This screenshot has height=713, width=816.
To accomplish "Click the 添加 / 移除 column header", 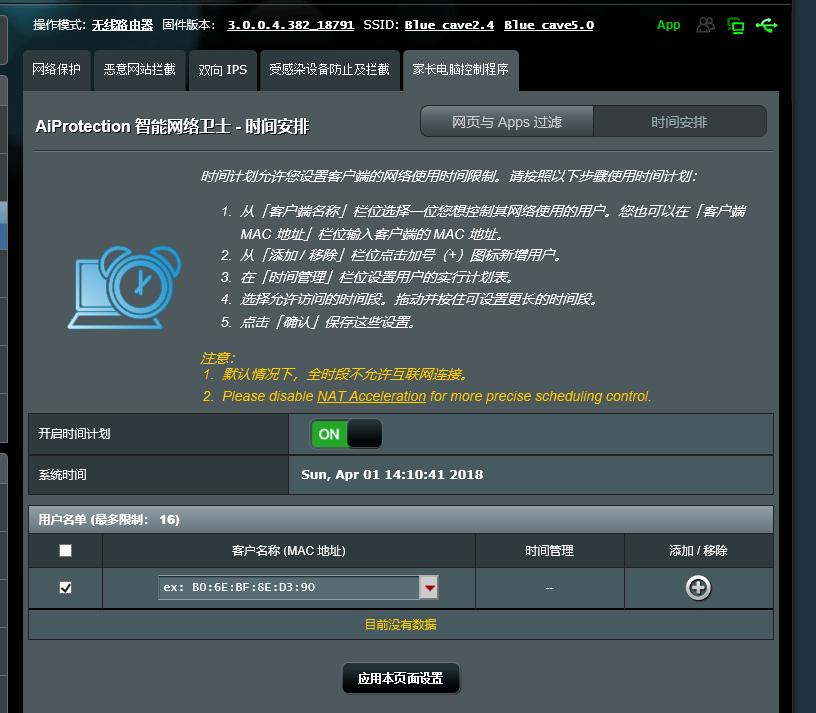I will click(x=698, y=551).
